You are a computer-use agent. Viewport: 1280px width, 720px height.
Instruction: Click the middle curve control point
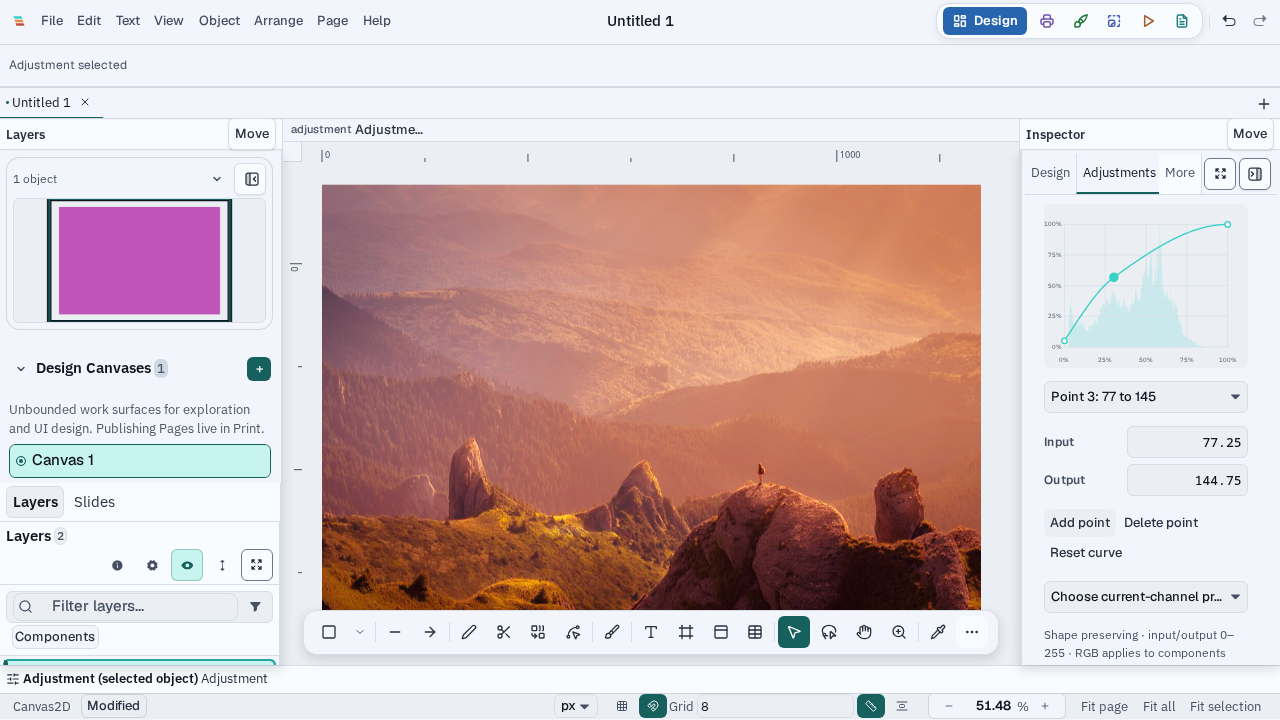coord(1114,277)
